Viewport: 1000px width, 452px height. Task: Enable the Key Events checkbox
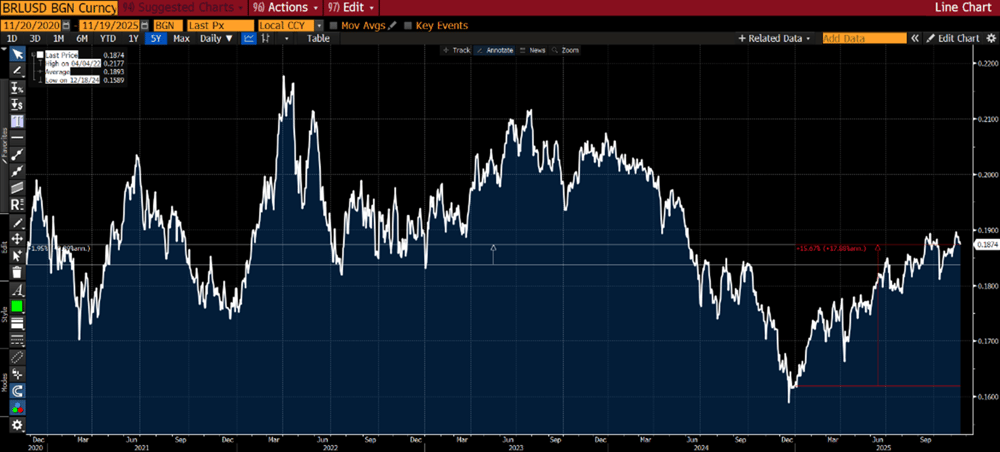click(408, 24)
